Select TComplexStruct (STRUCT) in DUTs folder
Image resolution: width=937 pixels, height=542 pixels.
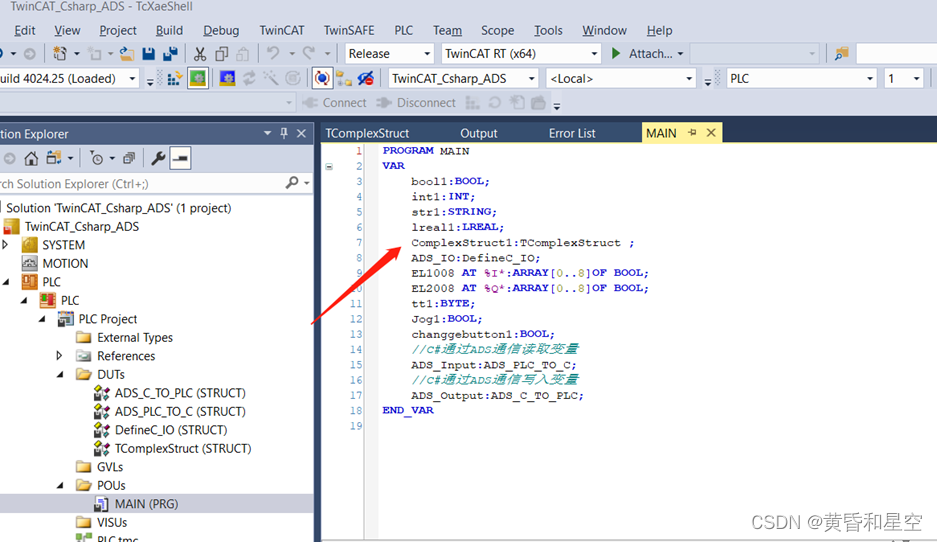183,449
